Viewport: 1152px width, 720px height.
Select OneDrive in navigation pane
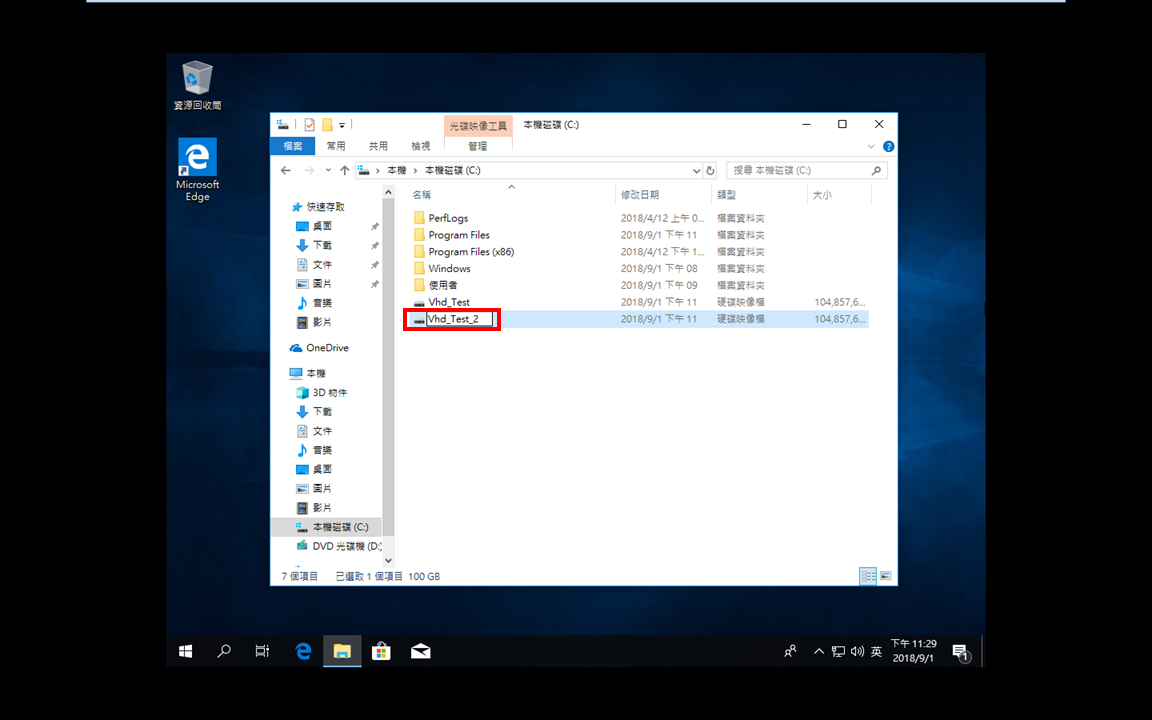(x=327, y=348)
